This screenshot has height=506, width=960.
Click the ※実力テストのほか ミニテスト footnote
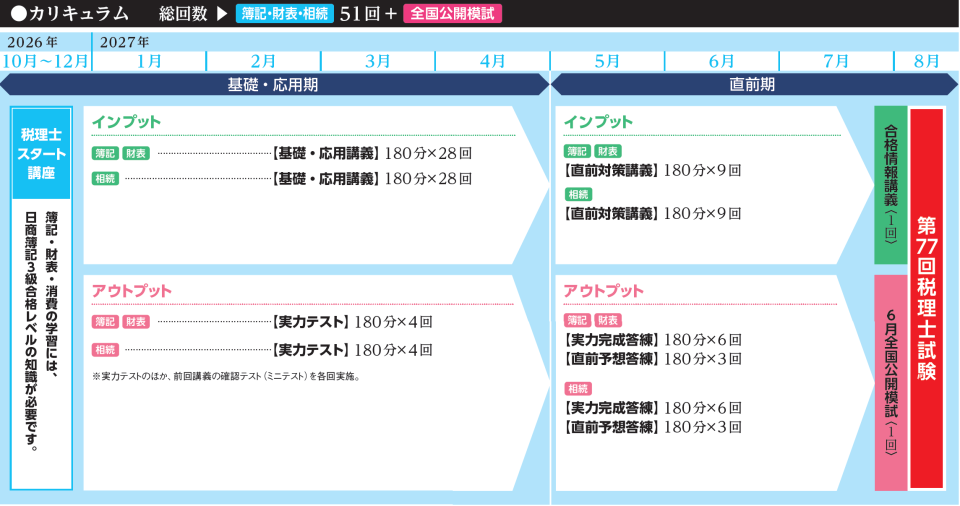(x=226, y=376)
